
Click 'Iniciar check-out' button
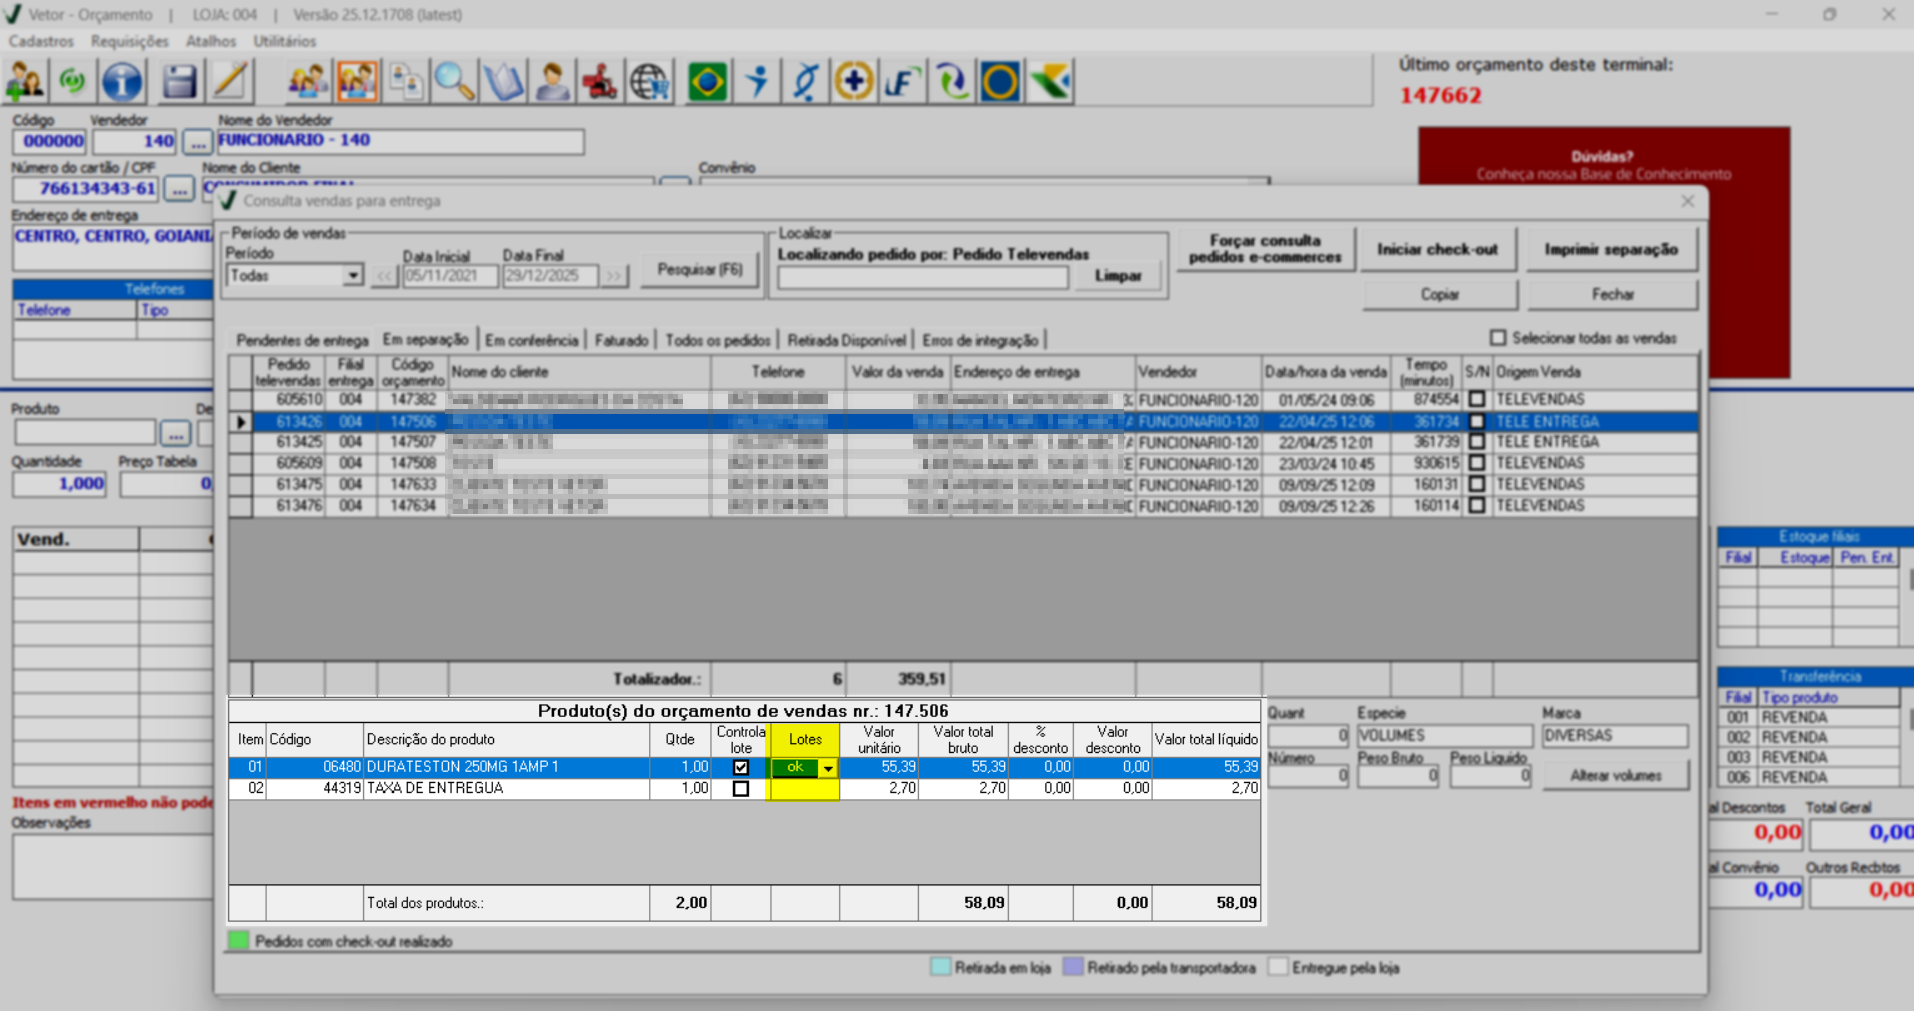point(1437,249)
